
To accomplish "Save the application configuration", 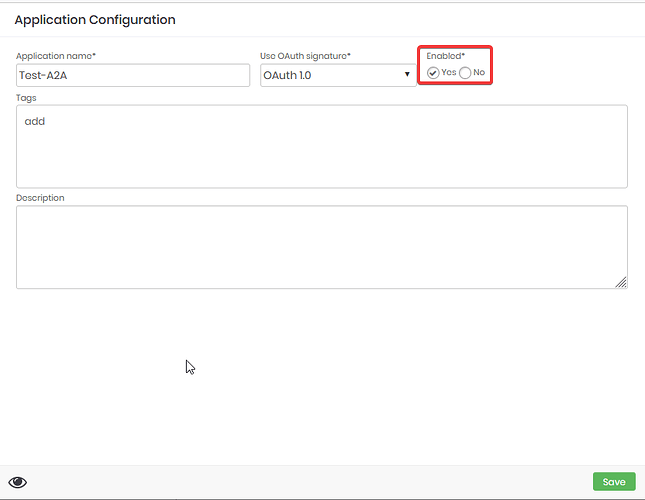I will [x=614, y=481].
